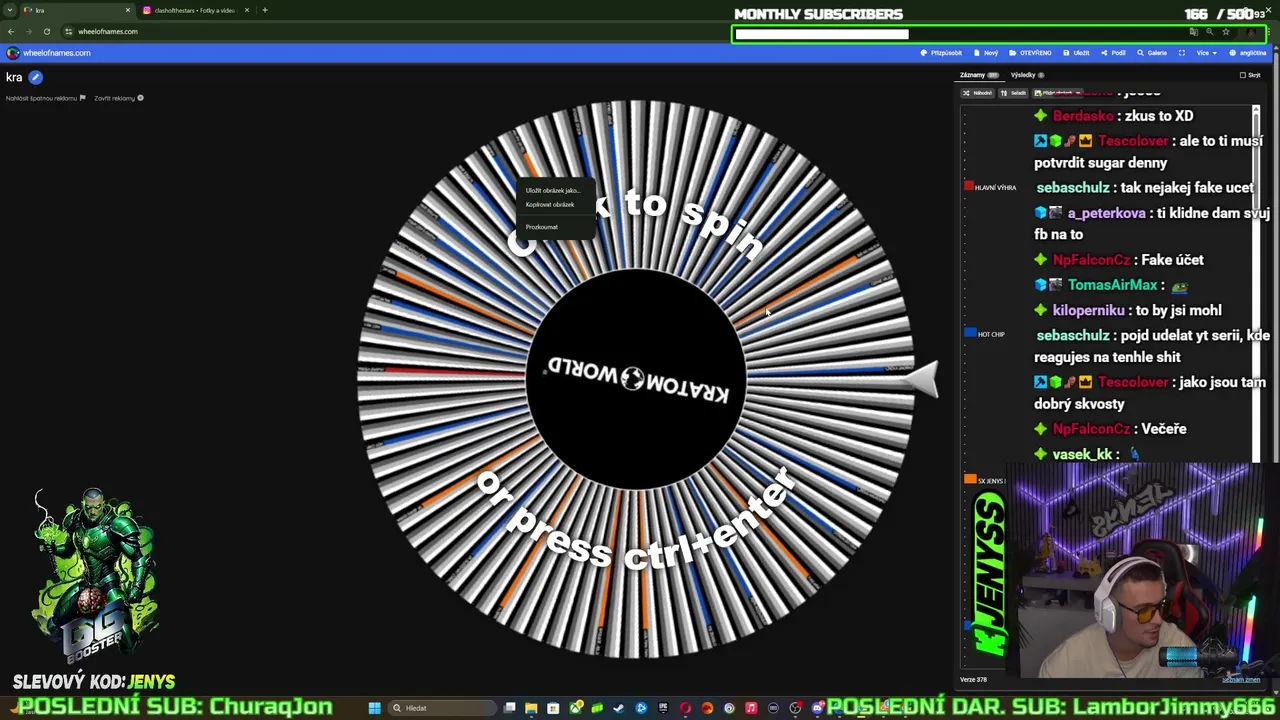1280x720 pixels.
Task: Click the wheel center to spin
Action: click(x=635, y=378)
